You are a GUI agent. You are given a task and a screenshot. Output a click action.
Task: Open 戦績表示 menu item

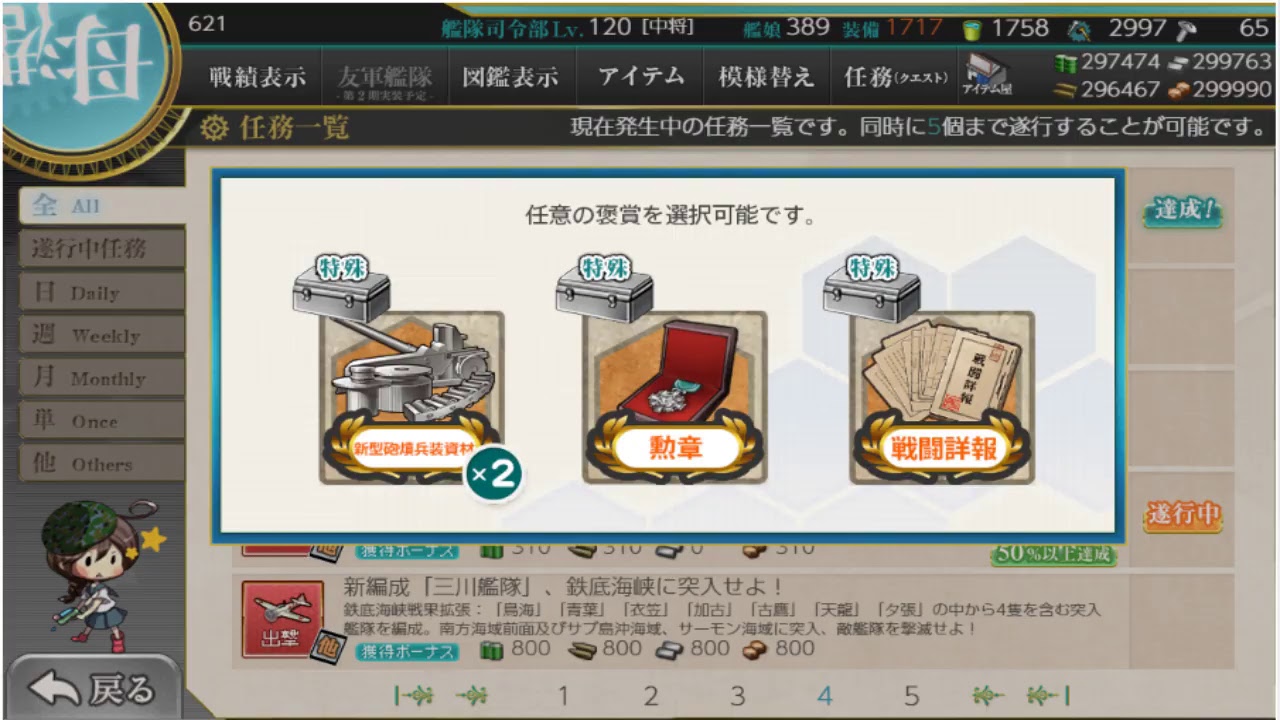257,77
